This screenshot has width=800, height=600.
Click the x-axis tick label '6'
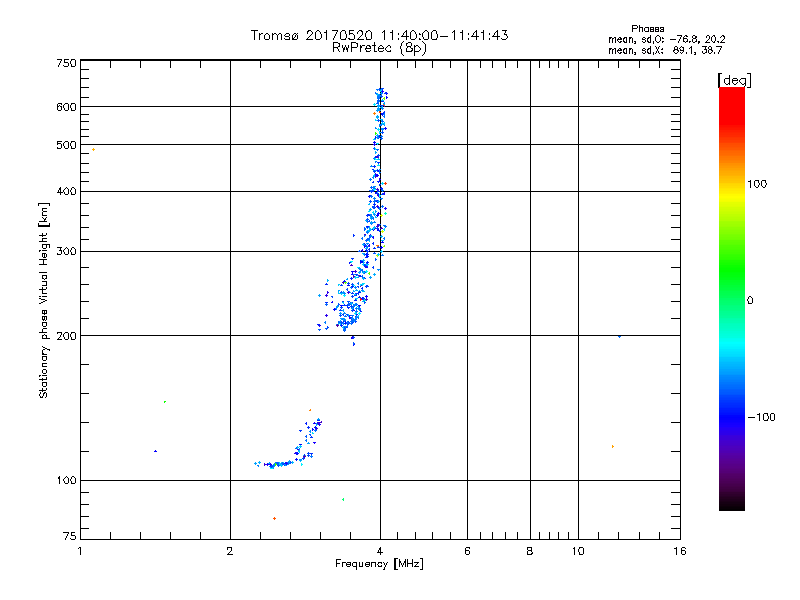click(467, 551)
